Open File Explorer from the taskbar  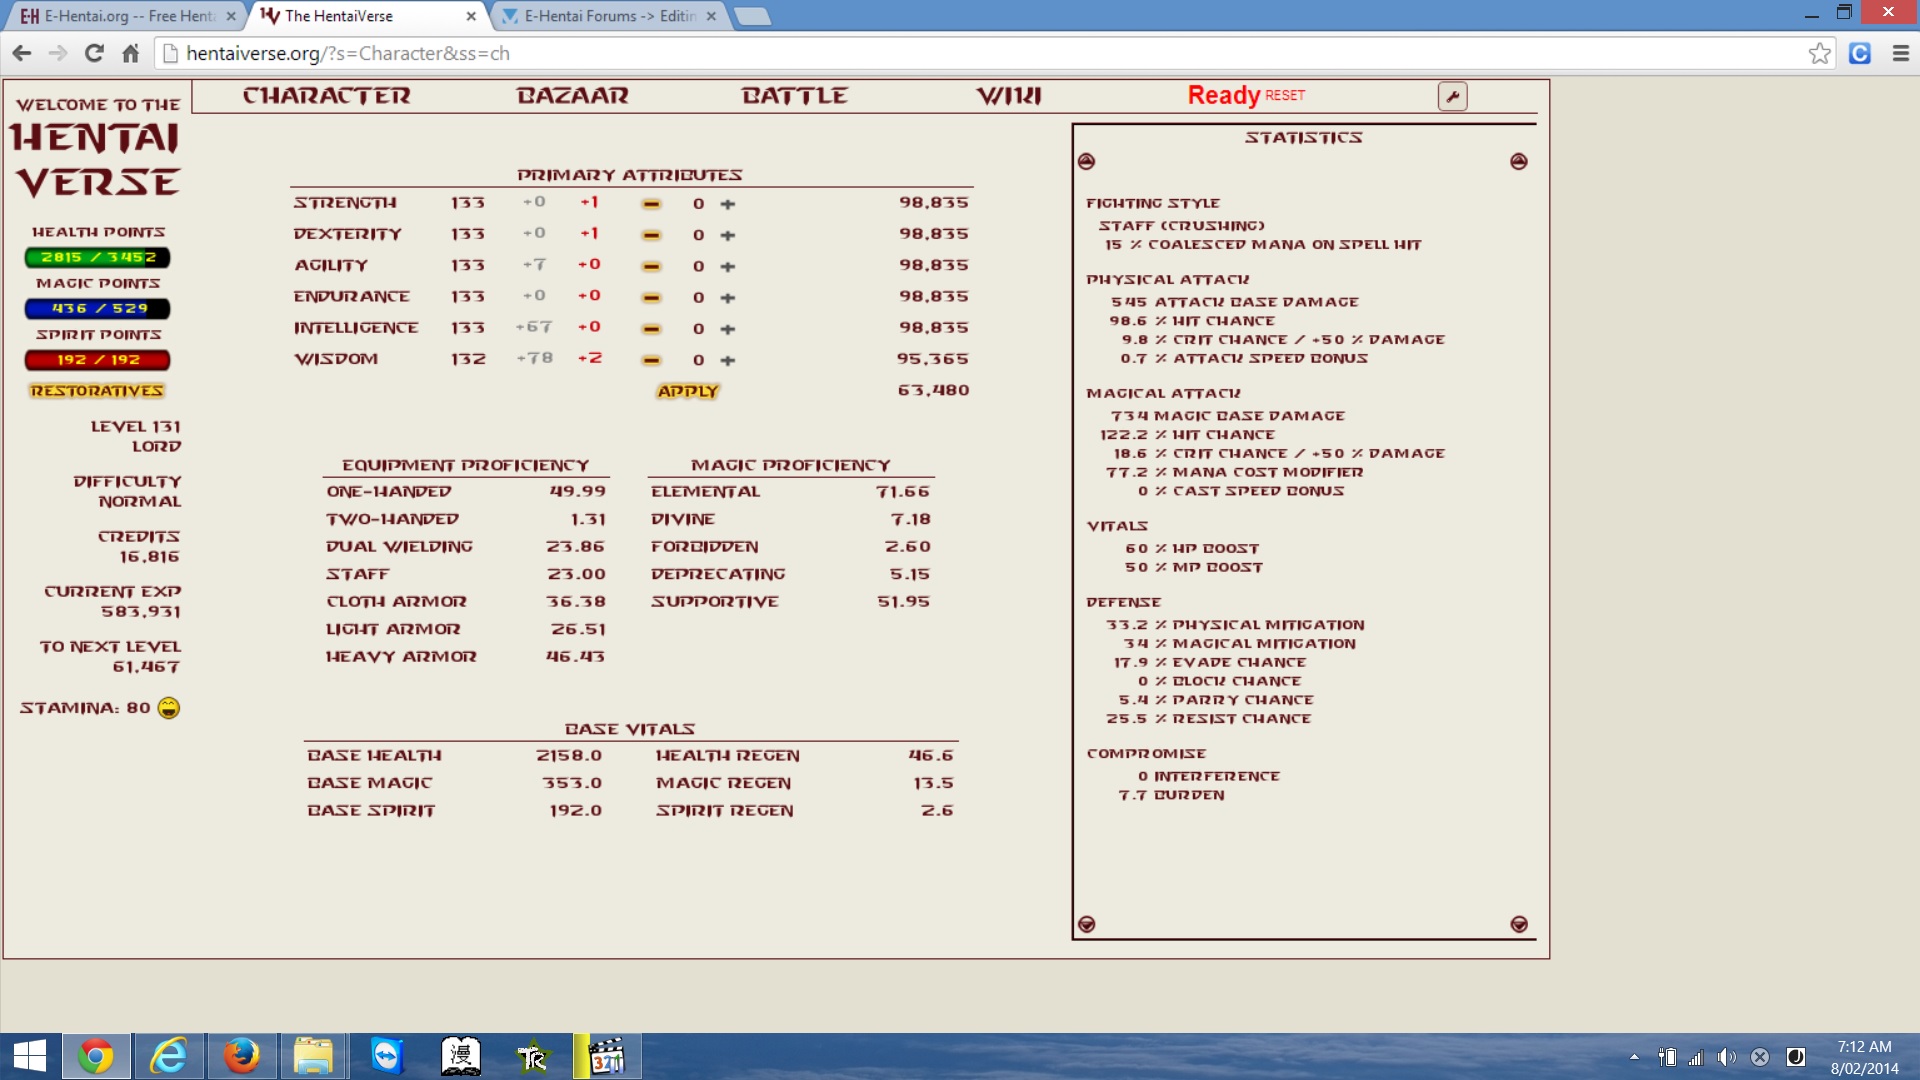click(x=313, y=1056)
